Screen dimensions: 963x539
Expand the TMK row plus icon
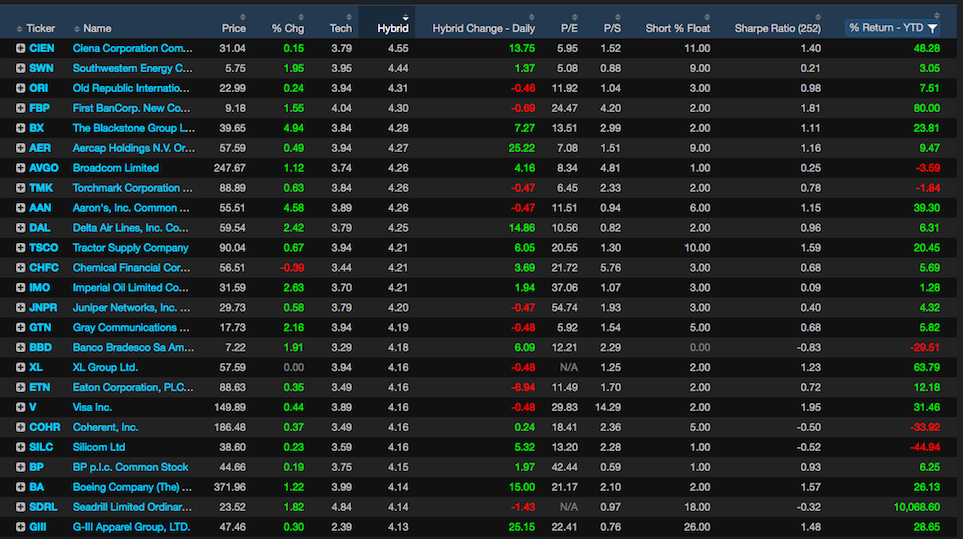[20, 188]
